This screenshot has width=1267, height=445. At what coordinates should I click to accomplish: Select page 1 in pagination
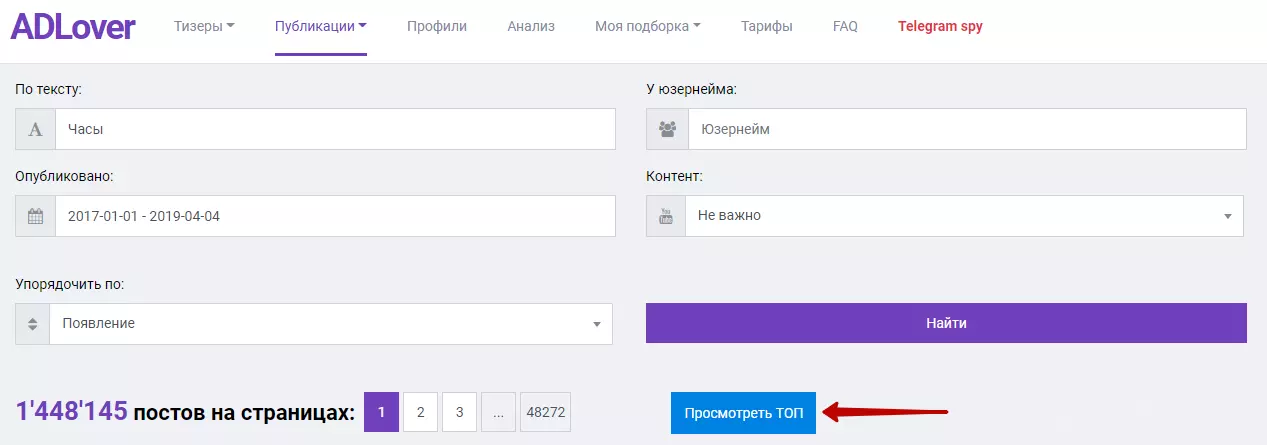(381, 412)
